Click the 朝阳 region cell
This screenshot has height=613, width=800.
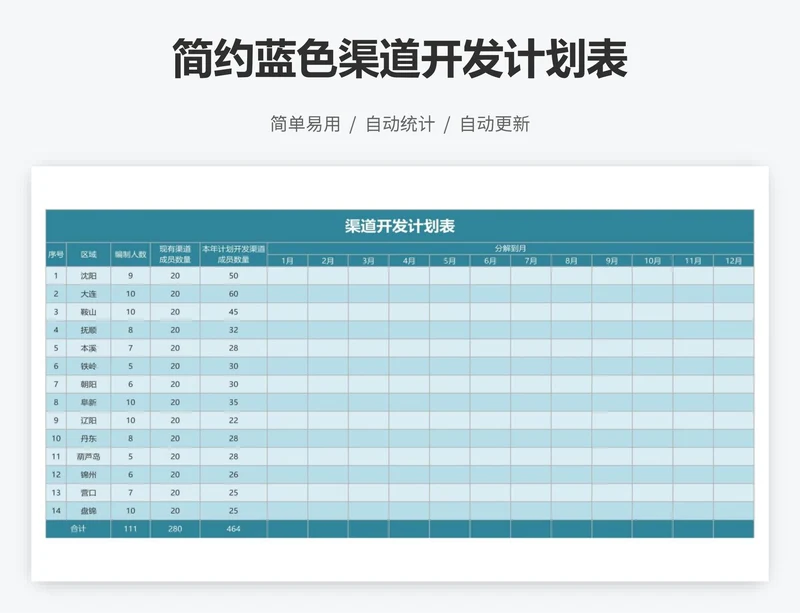coord(88,384)
